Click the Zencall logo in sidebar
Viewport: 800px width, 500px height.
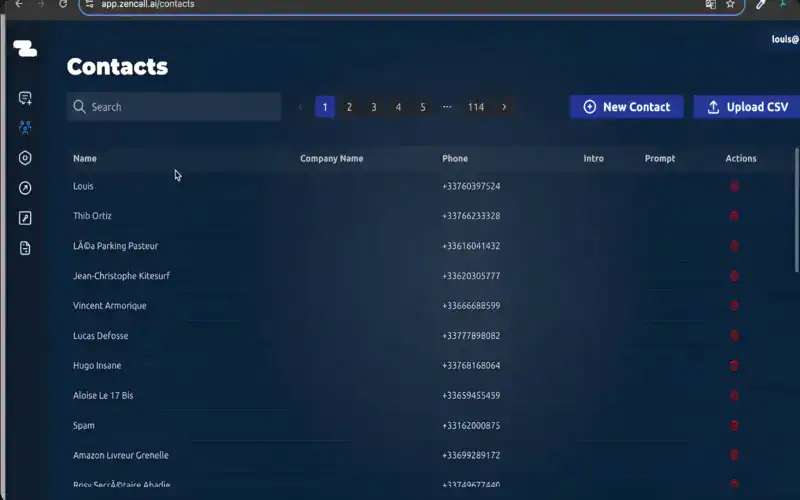click(x=25, y=48)
